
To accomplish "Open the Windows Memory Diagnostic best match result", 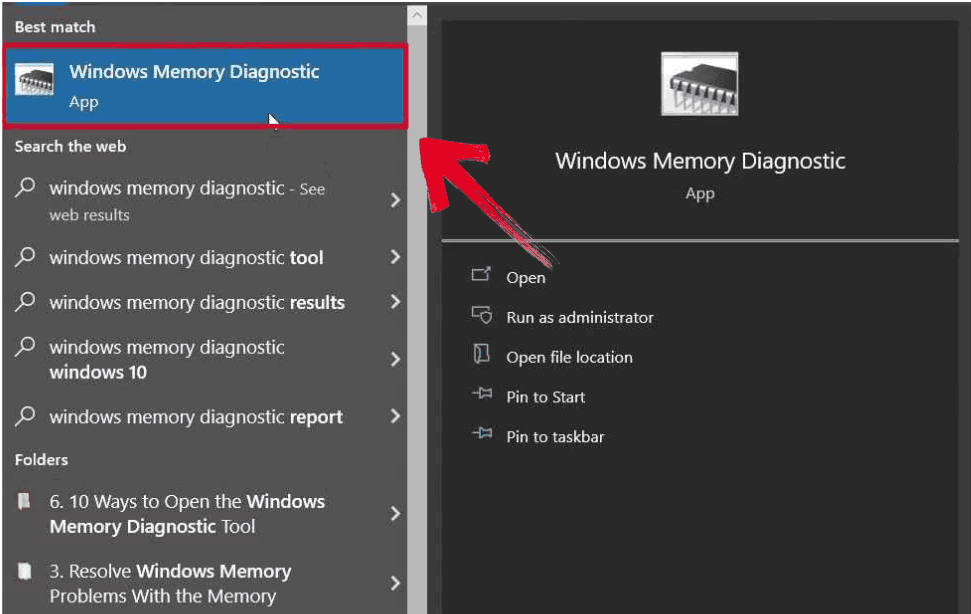I will click(x=206, y=86).
